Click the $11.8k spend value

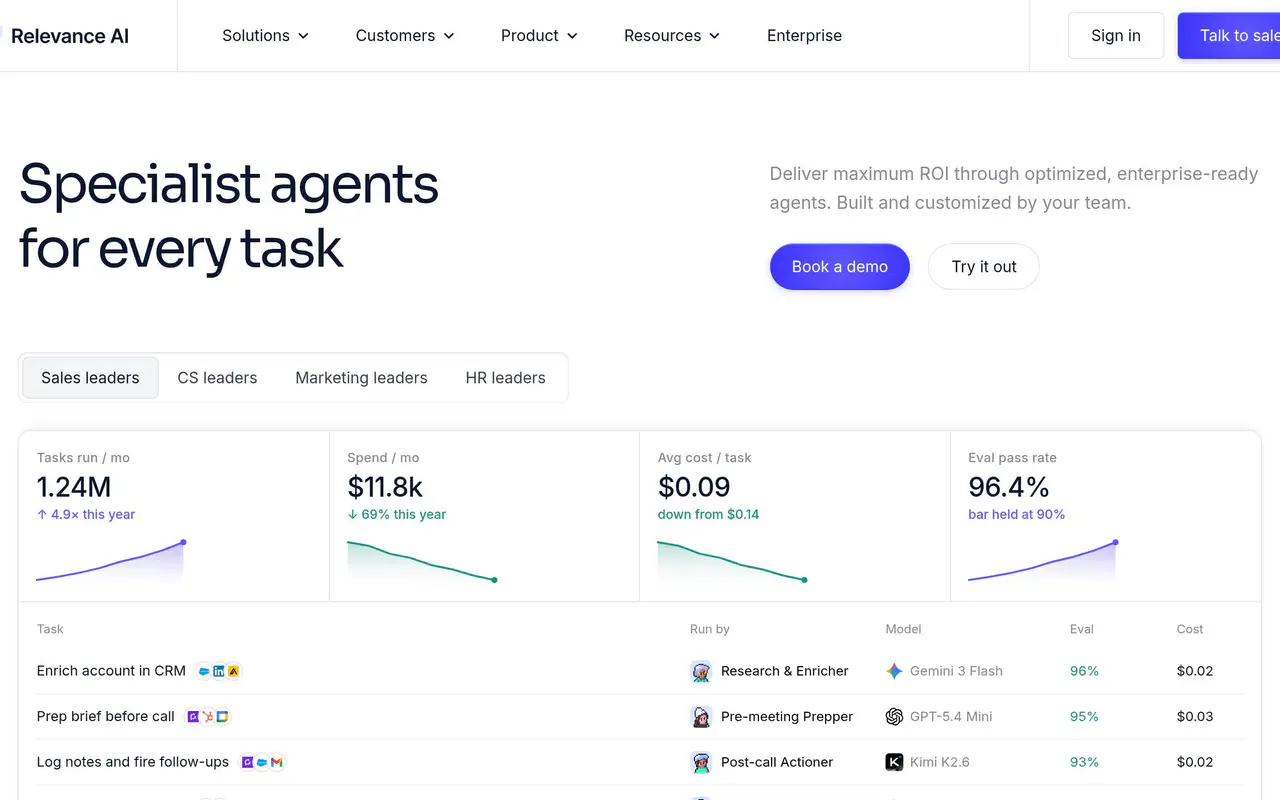coord(385,487)
